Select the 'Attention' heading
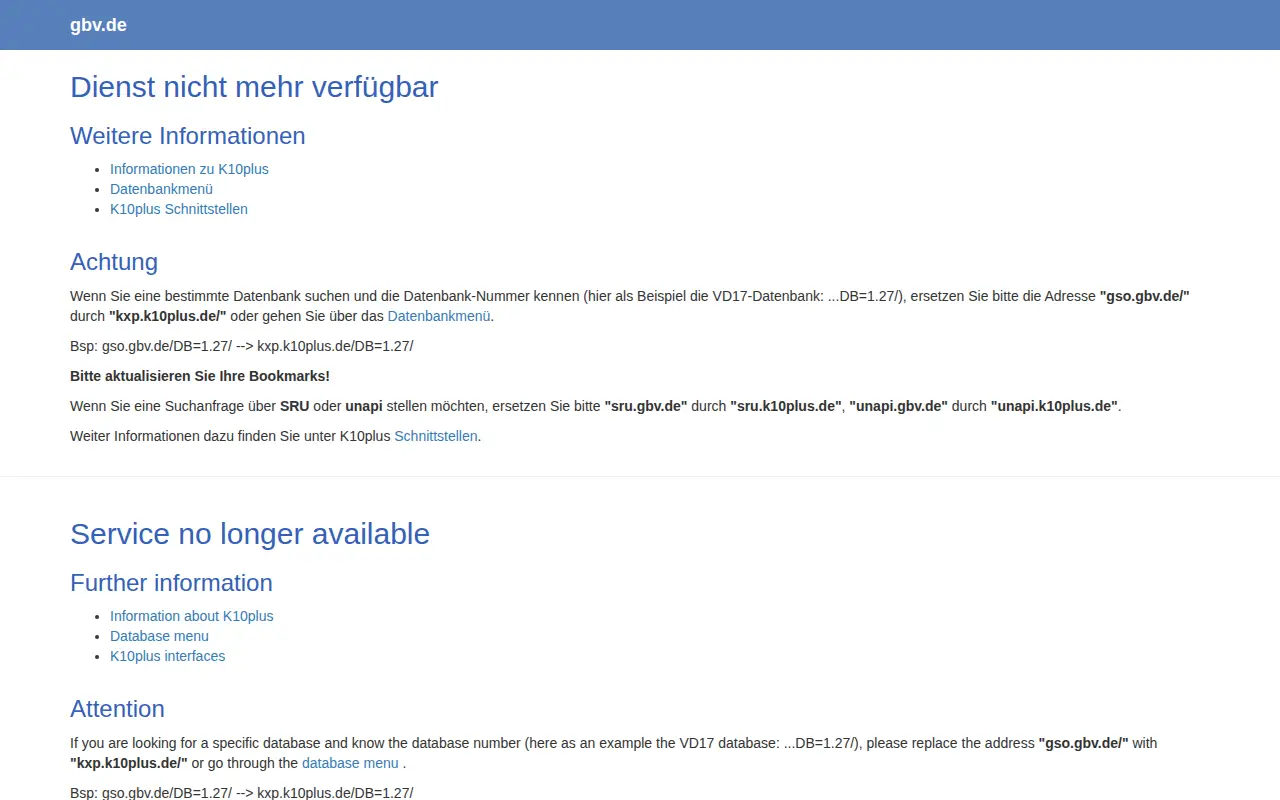Screen dimensions: 1280x800 (x=117, y=709)
